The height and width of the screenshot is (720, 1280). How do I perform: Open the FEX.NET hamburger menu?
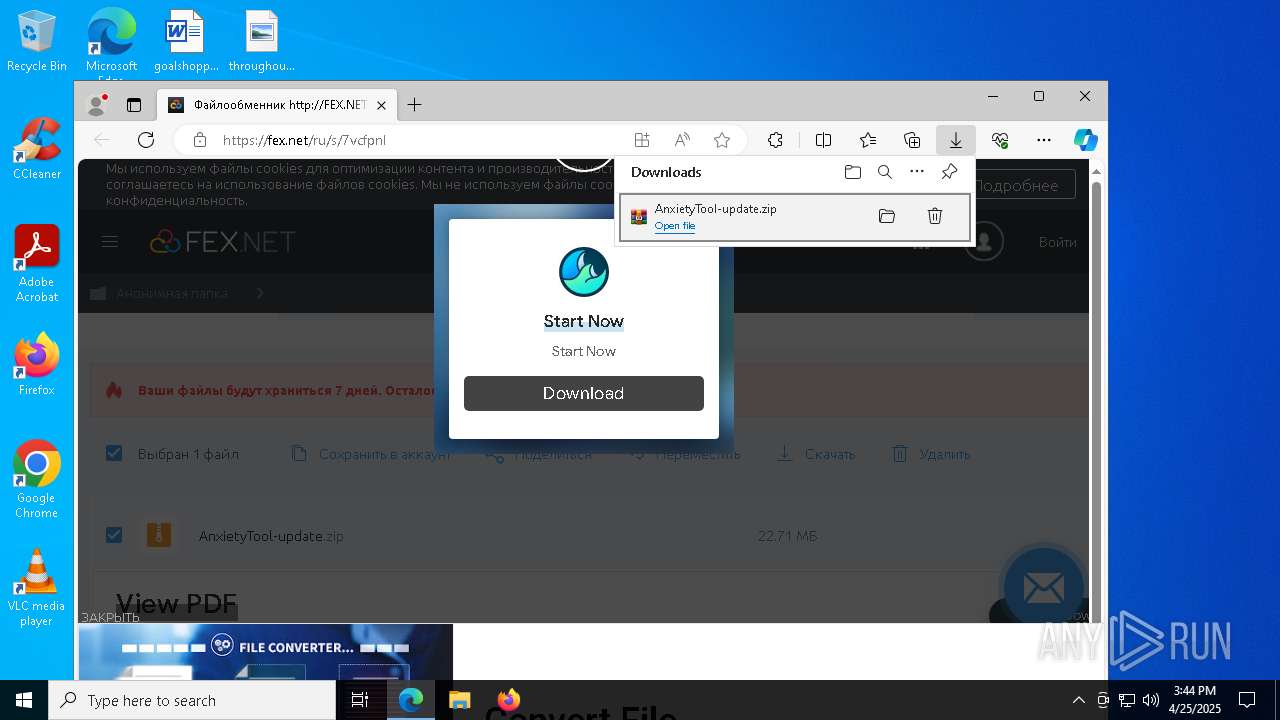click(110, 241)
